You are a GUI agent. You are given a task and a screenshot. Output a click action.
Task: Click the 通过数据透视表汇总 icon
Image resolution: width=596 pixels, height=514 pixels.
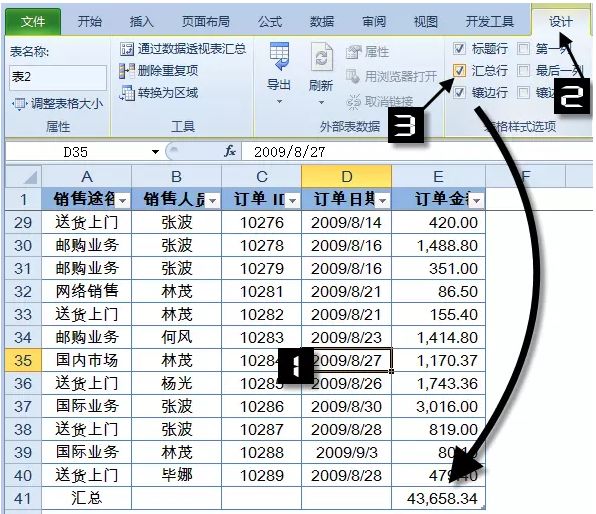(127, 49)
